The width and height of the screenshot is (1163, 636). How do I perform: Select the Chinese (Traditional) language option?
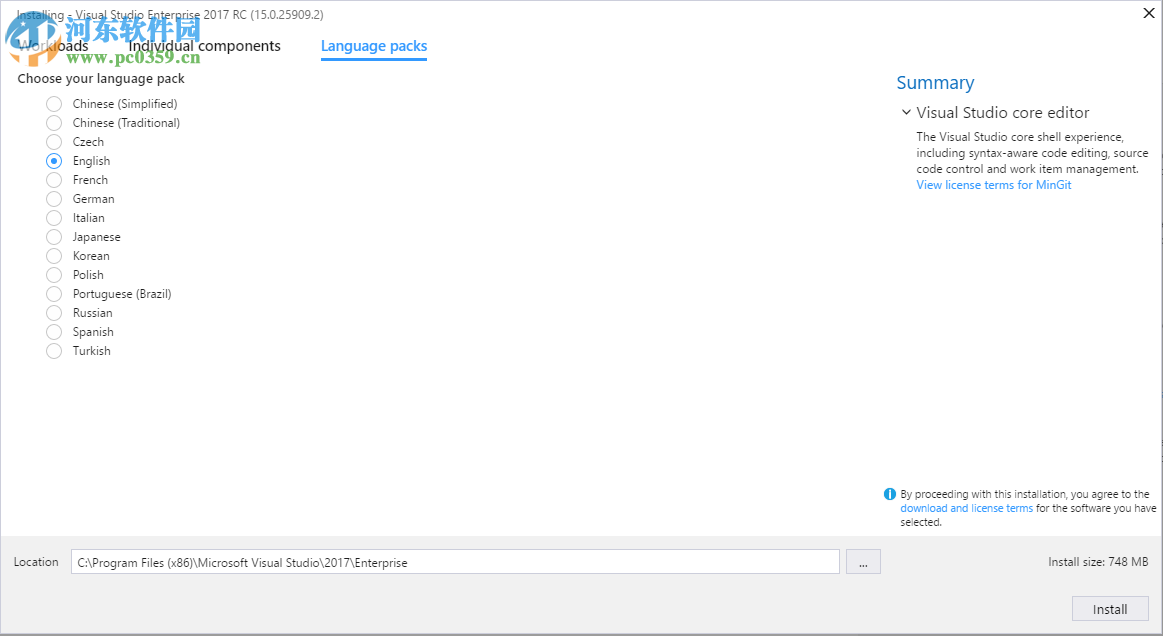[54, 123]
